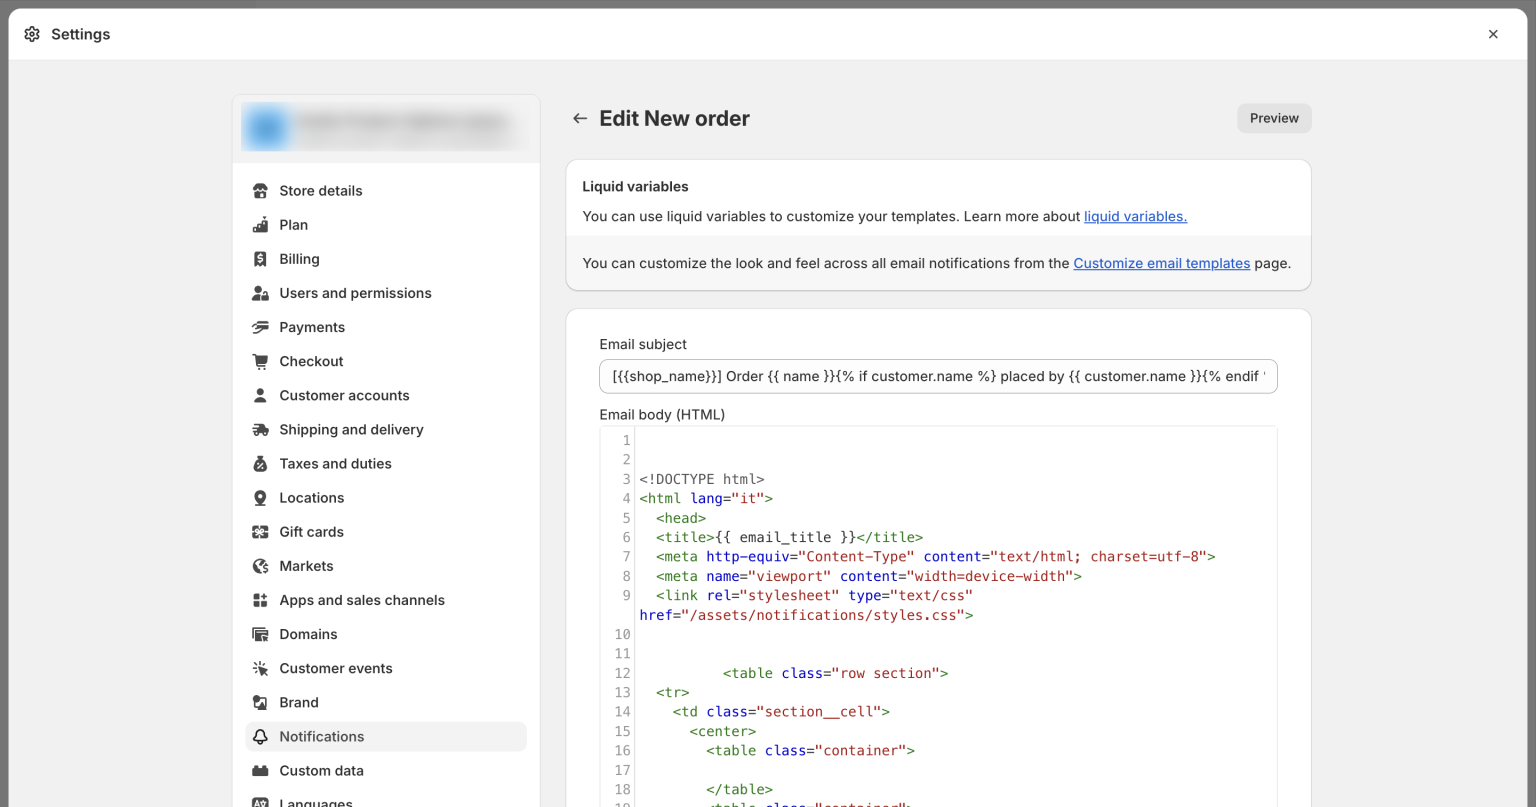
Task: Click the Preview button
Action: (1273, 118)
